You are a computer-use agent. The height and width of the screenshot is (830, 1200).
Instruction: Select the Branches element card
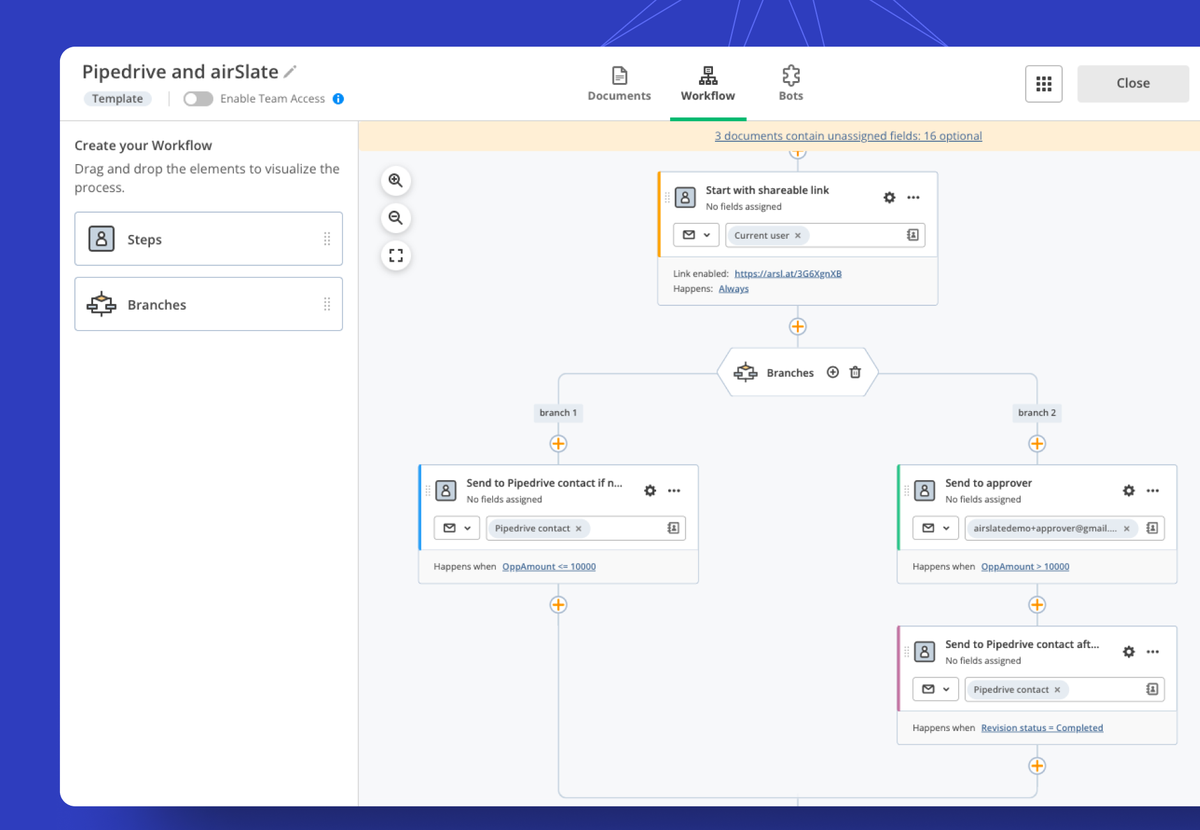(209, 304)
